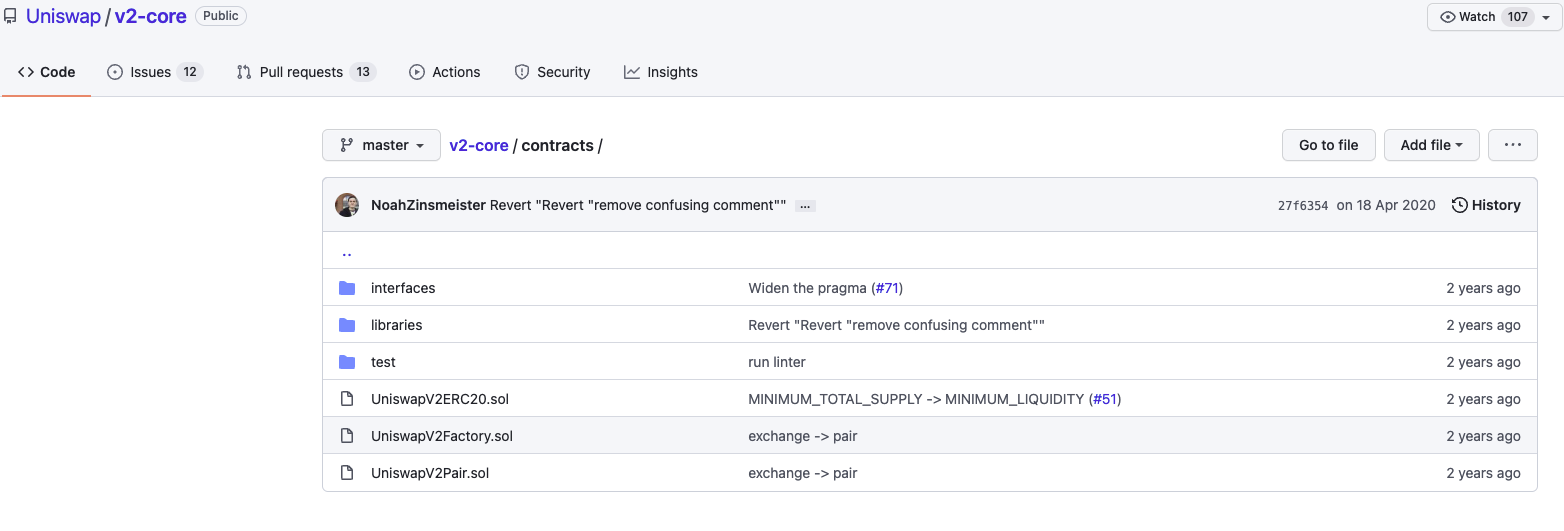Open the three-dots more options menu
The image size is (1564, 531).
tap(1513, 145)
